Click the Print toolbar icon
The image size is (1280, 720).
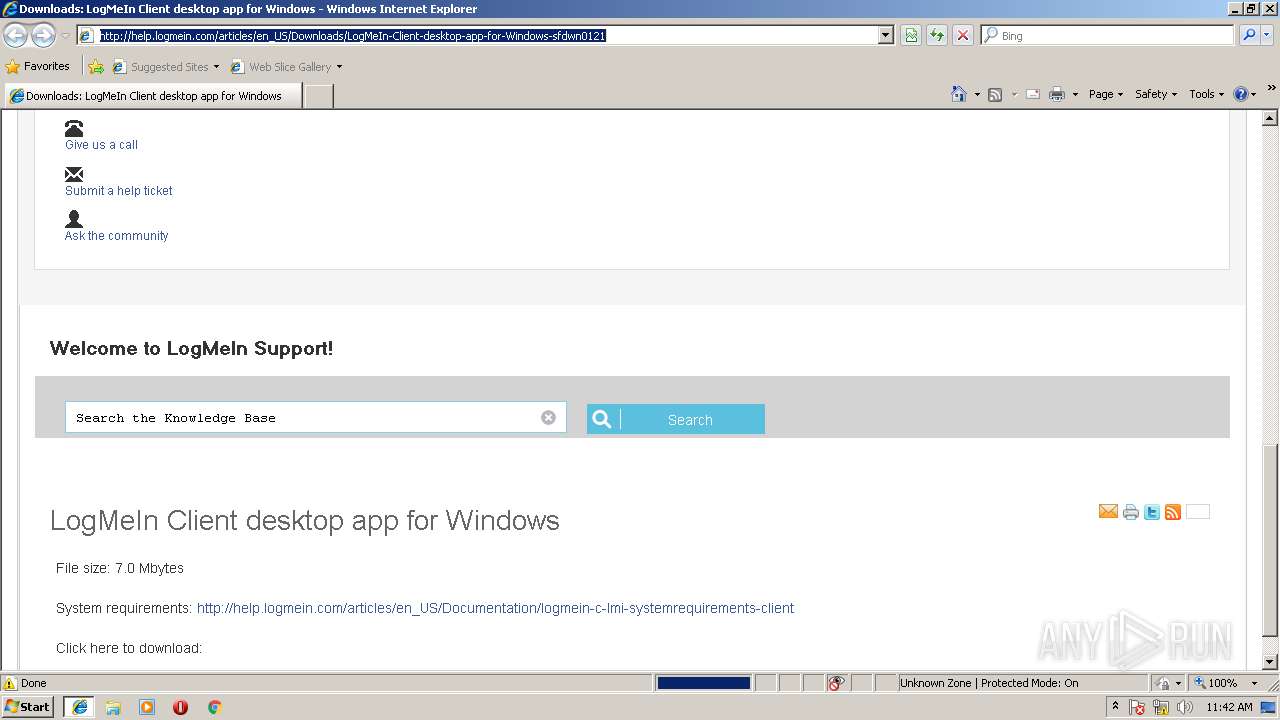[x=1057, y=94]
